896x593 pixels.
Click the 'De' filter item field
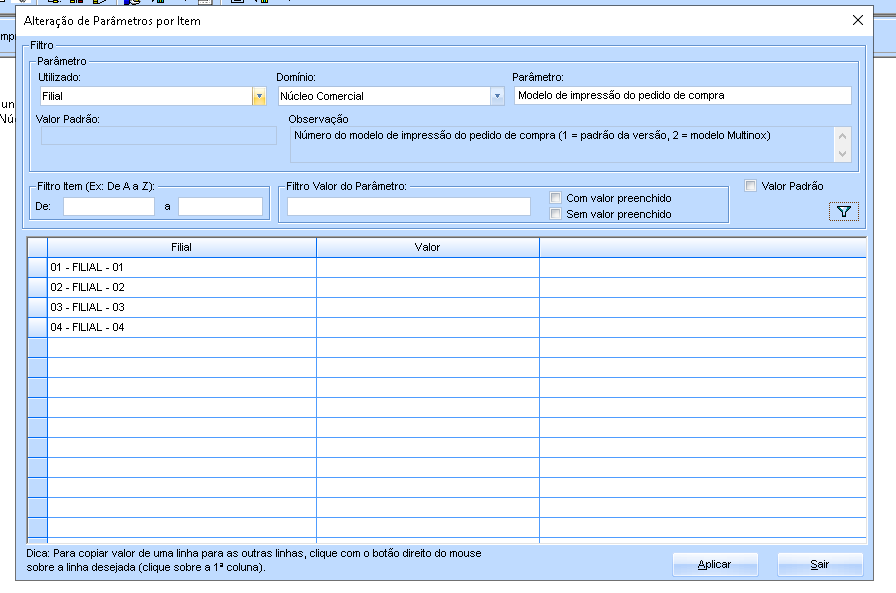click(109, 206)
